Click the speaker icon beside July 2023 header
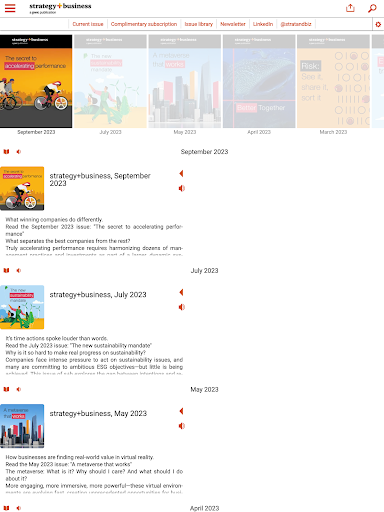384x512 pixels. point(19,270)
